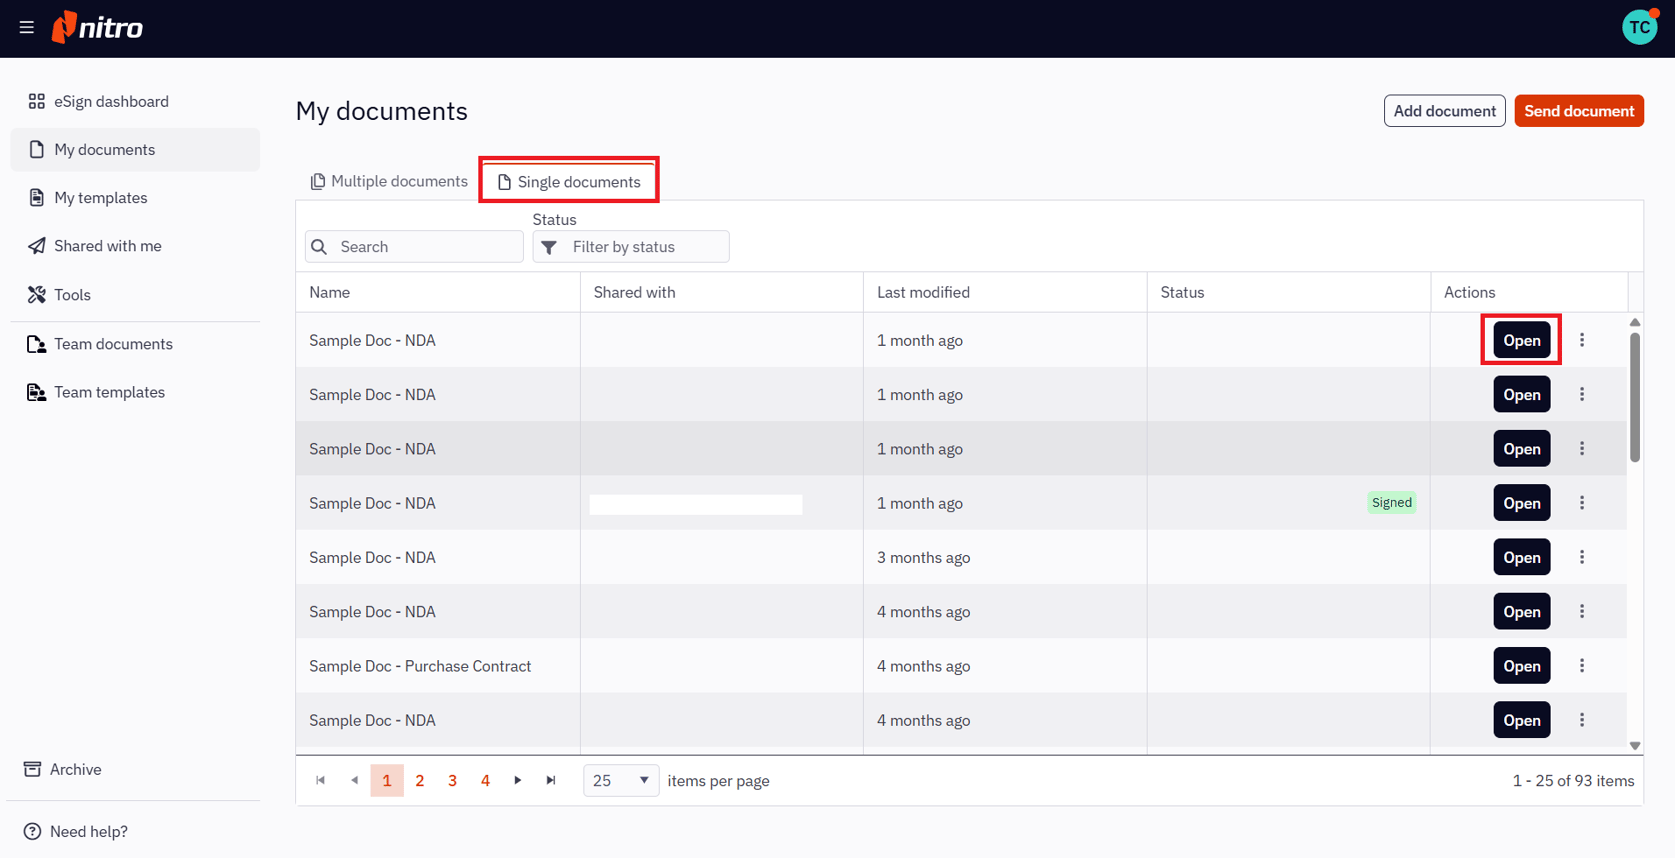Go to page 3
1675x858 pixels.
coord(452,780)
